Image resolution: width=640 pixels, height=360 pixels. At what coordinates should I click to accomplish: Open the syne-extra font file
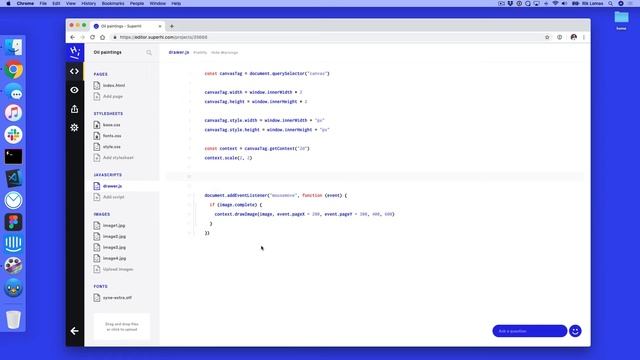tap(117, 298)
